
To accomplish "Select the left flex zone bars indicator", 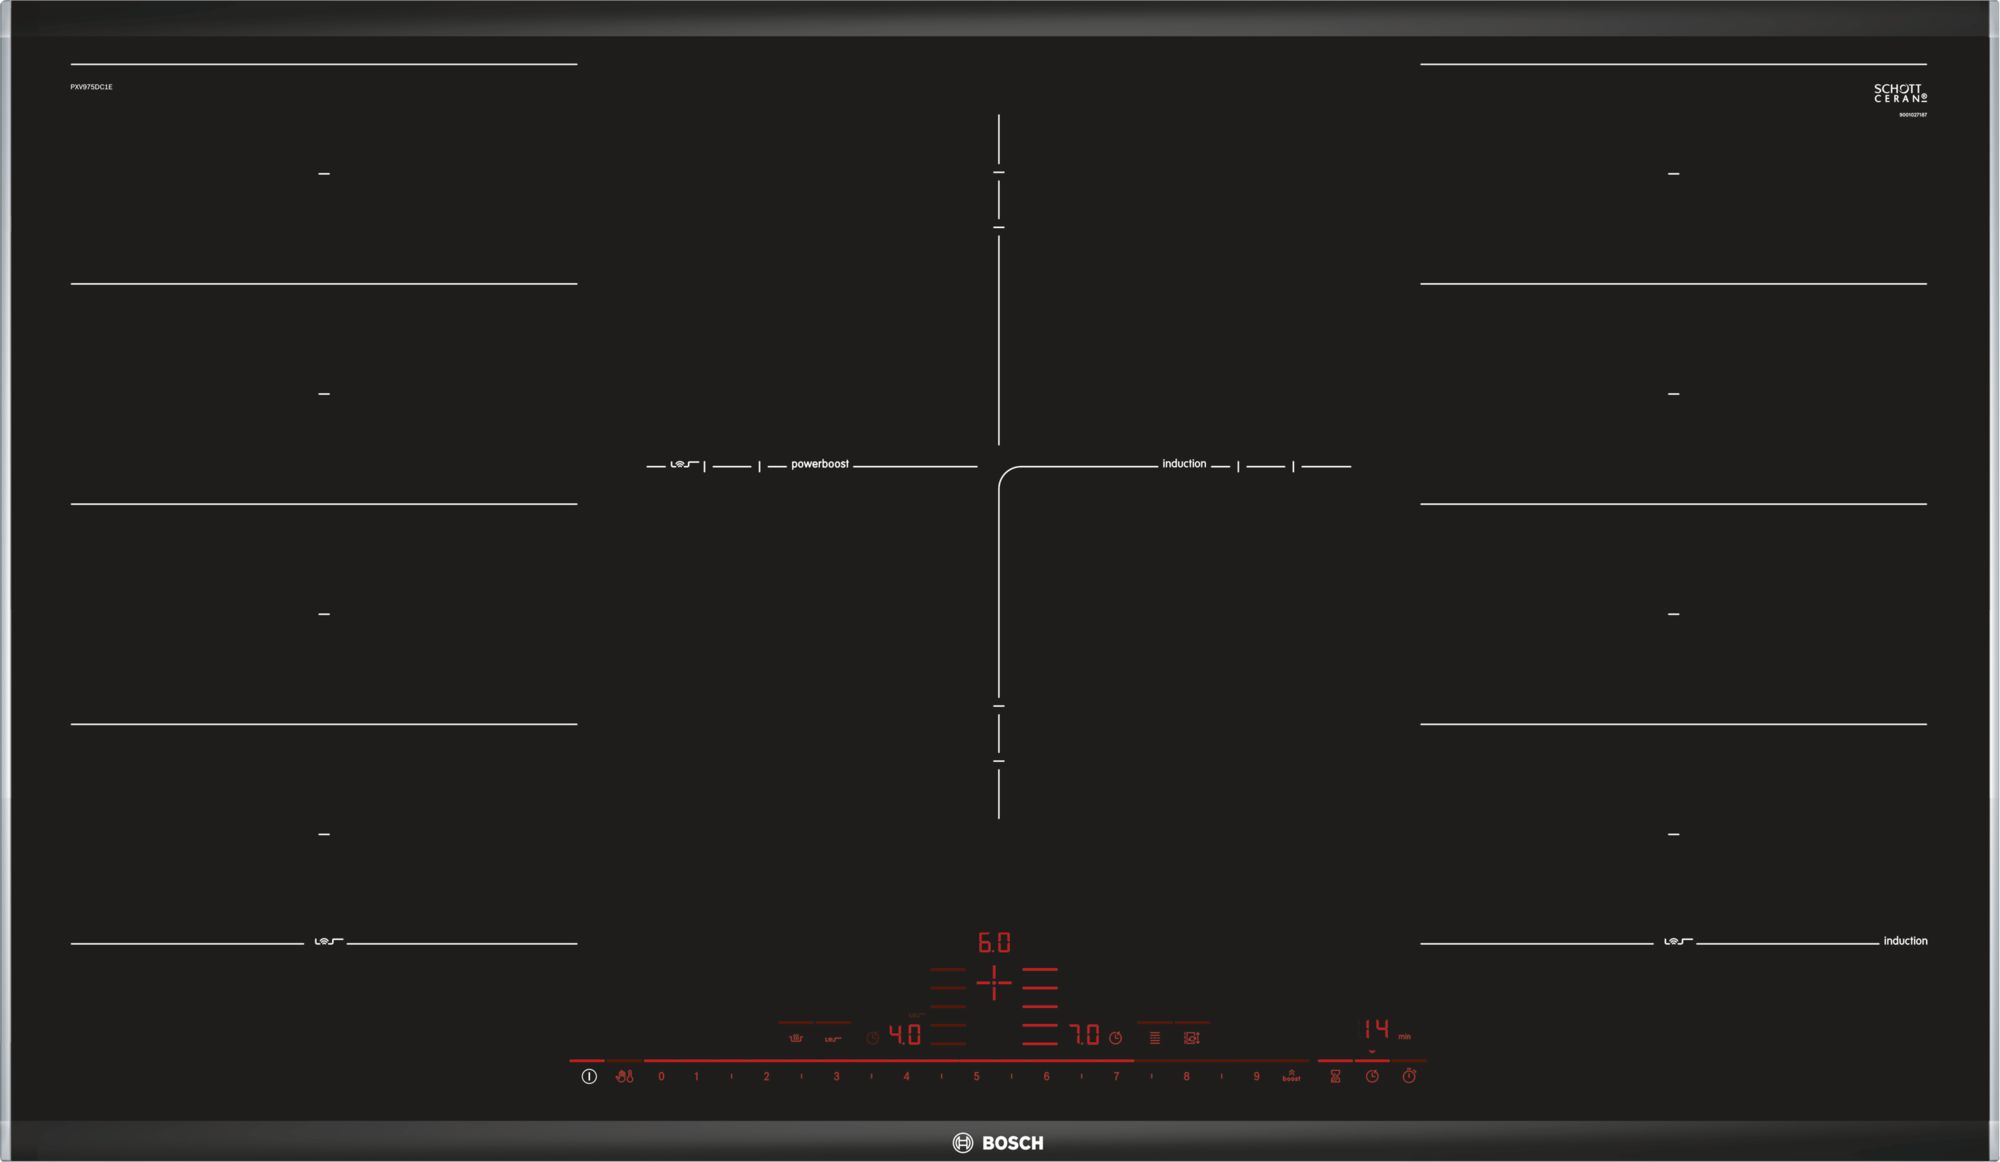I will click(x=948, y=1006).
